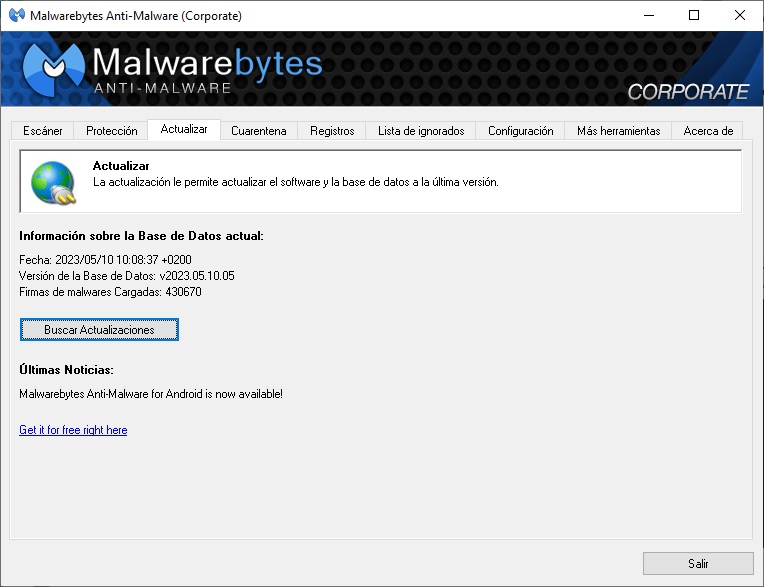This screenshot has height=587, width=764.
Task: Select the Actualizar tab
Action: [184, 129]
